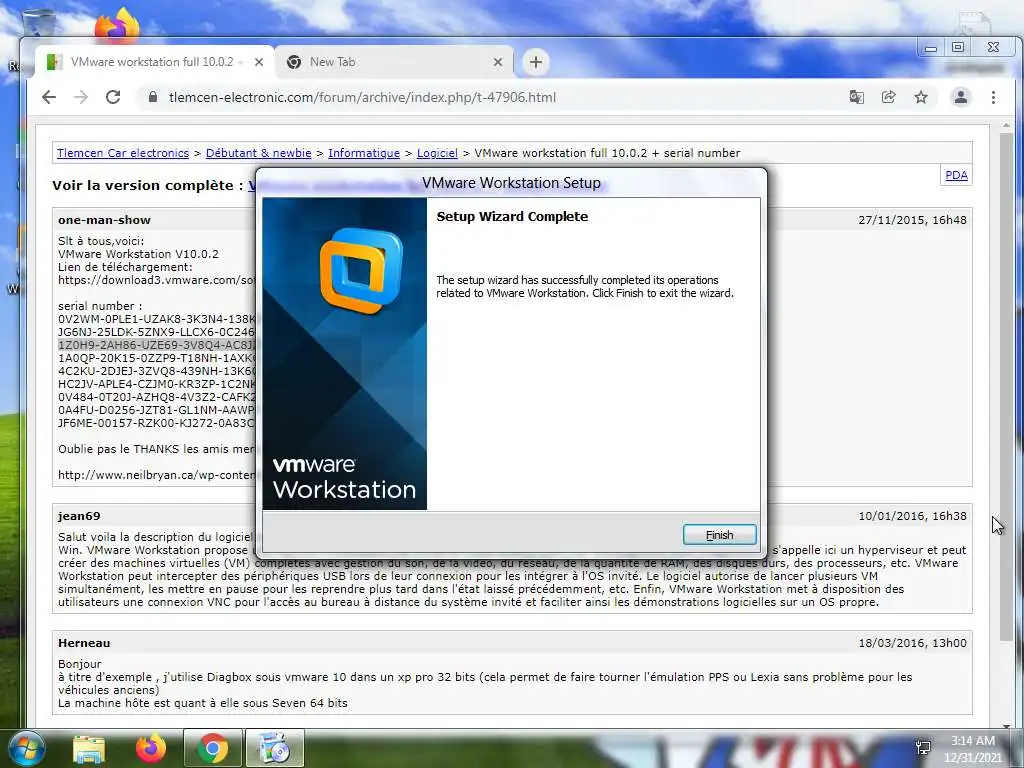Open the Windows Start menu
This screenshot has height=768, width=1024.
point(26,748)
